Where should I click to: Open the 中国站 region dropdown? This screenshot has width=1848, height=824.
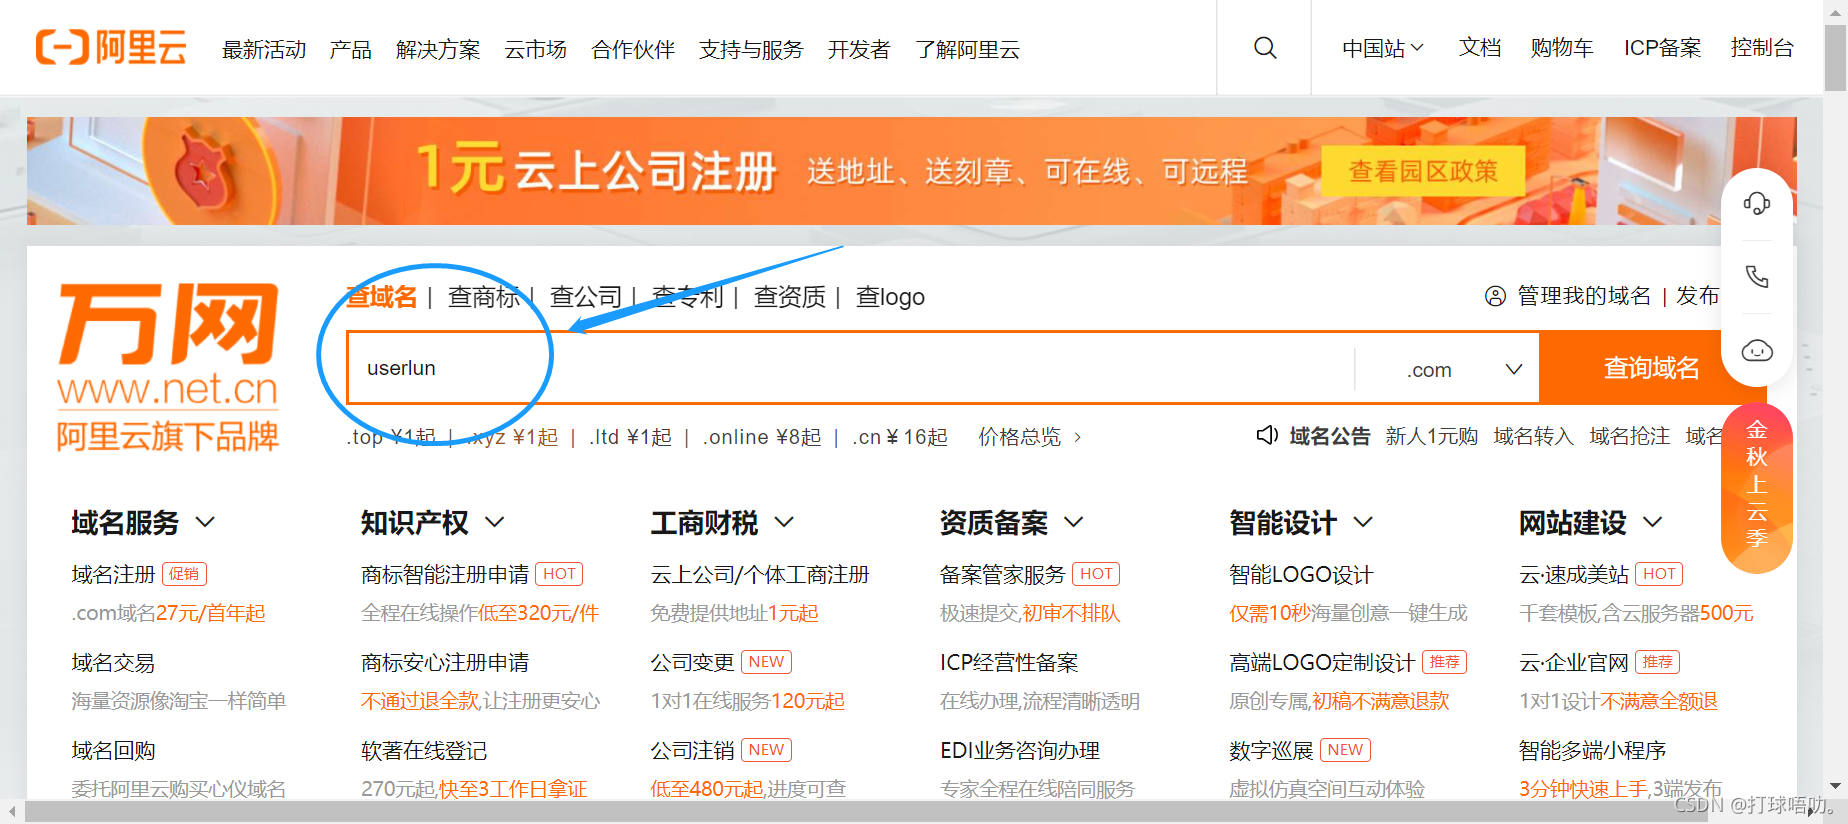1383,48
